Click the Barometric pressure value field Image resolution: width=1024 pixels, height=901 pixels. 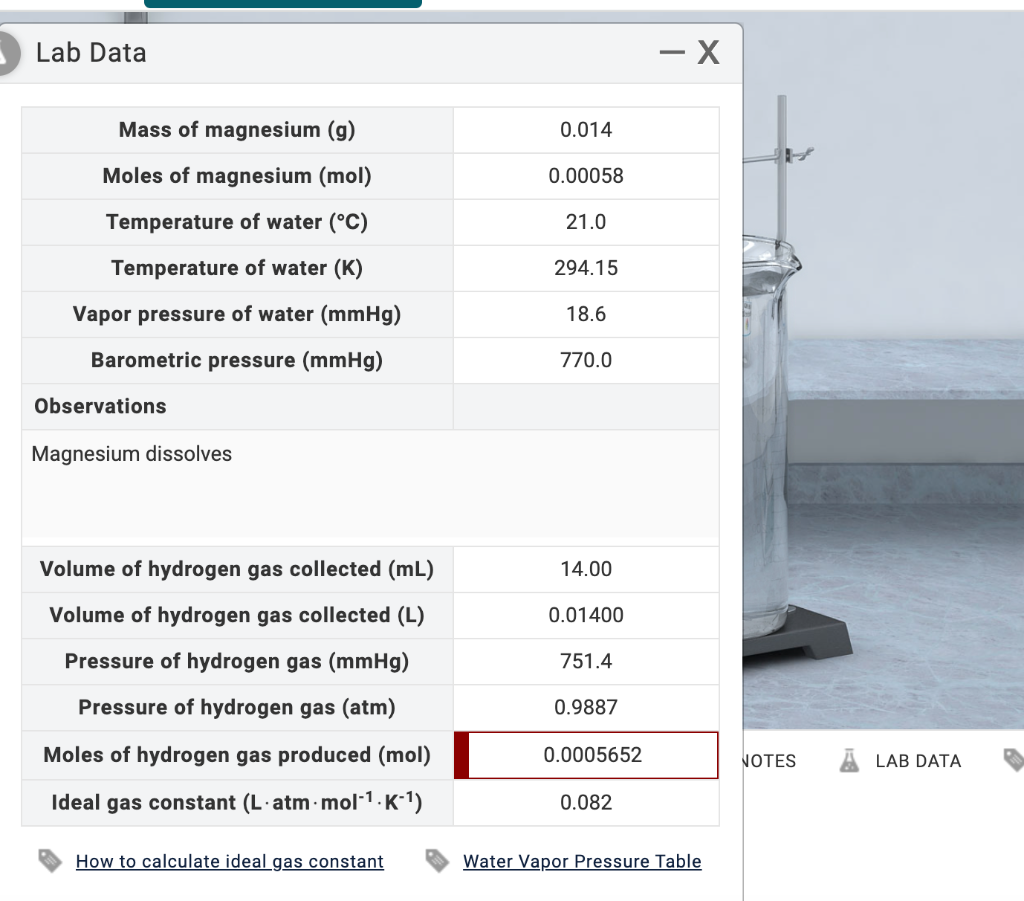[x=586, y=360]
